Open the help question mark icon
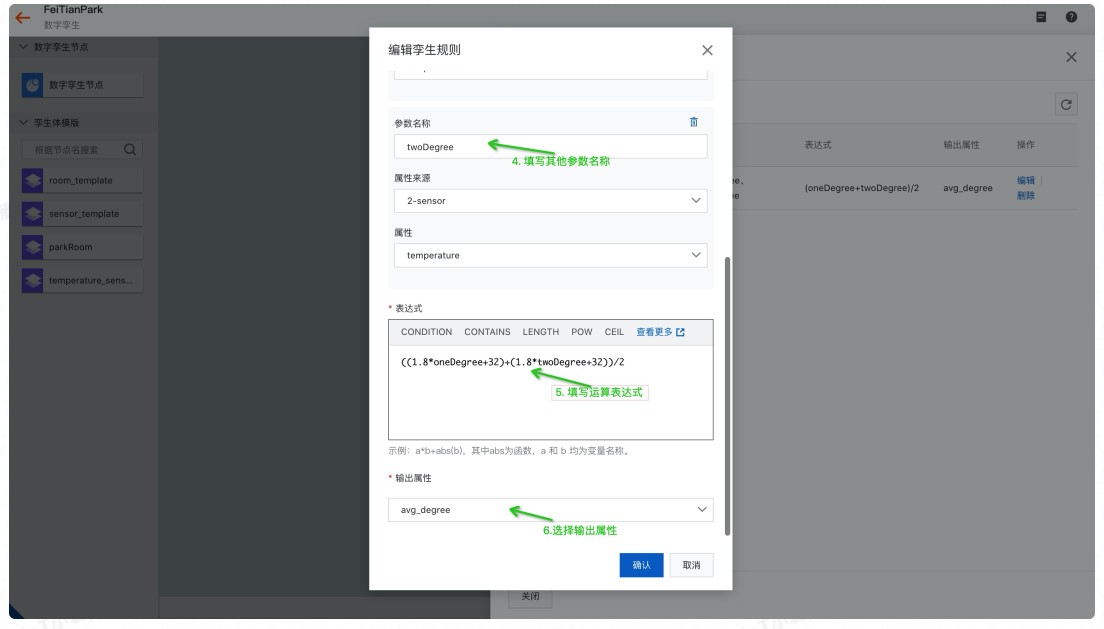Image resolution: width=1104 pixels, height=629 pixels. (1071, 17)
